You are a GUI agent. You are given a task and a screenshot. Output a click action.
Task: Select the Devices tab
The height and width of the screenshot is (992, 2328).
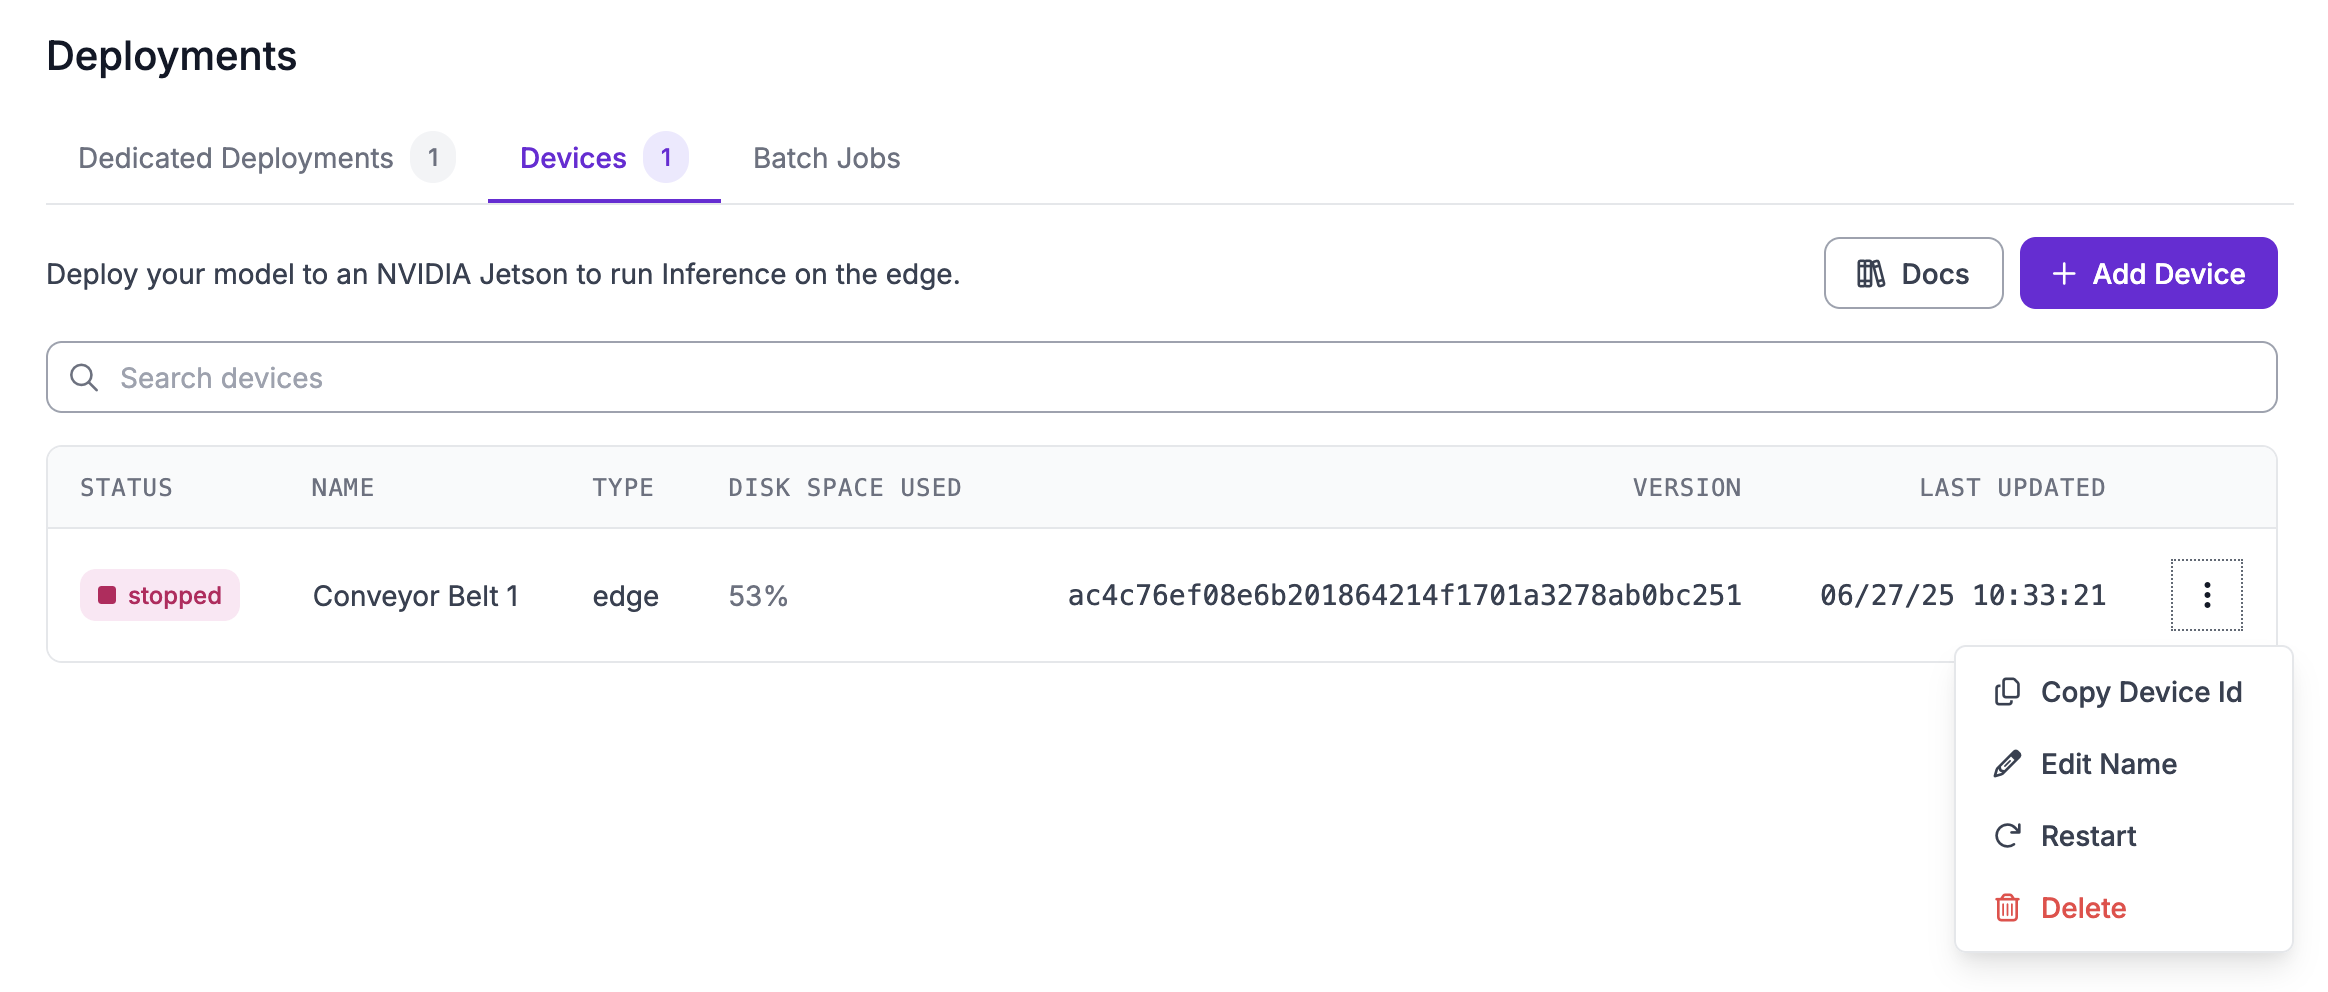click(x=573, y=158)
